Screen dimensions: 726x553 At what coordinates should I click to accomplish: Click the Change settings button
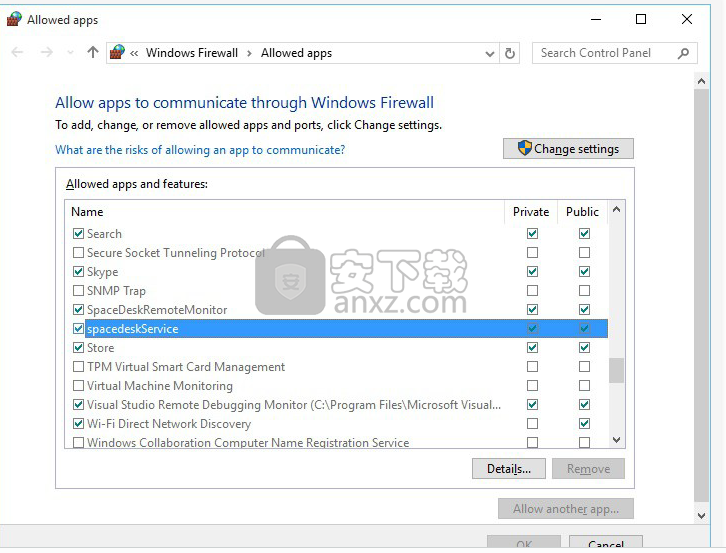tap(568, 149)
